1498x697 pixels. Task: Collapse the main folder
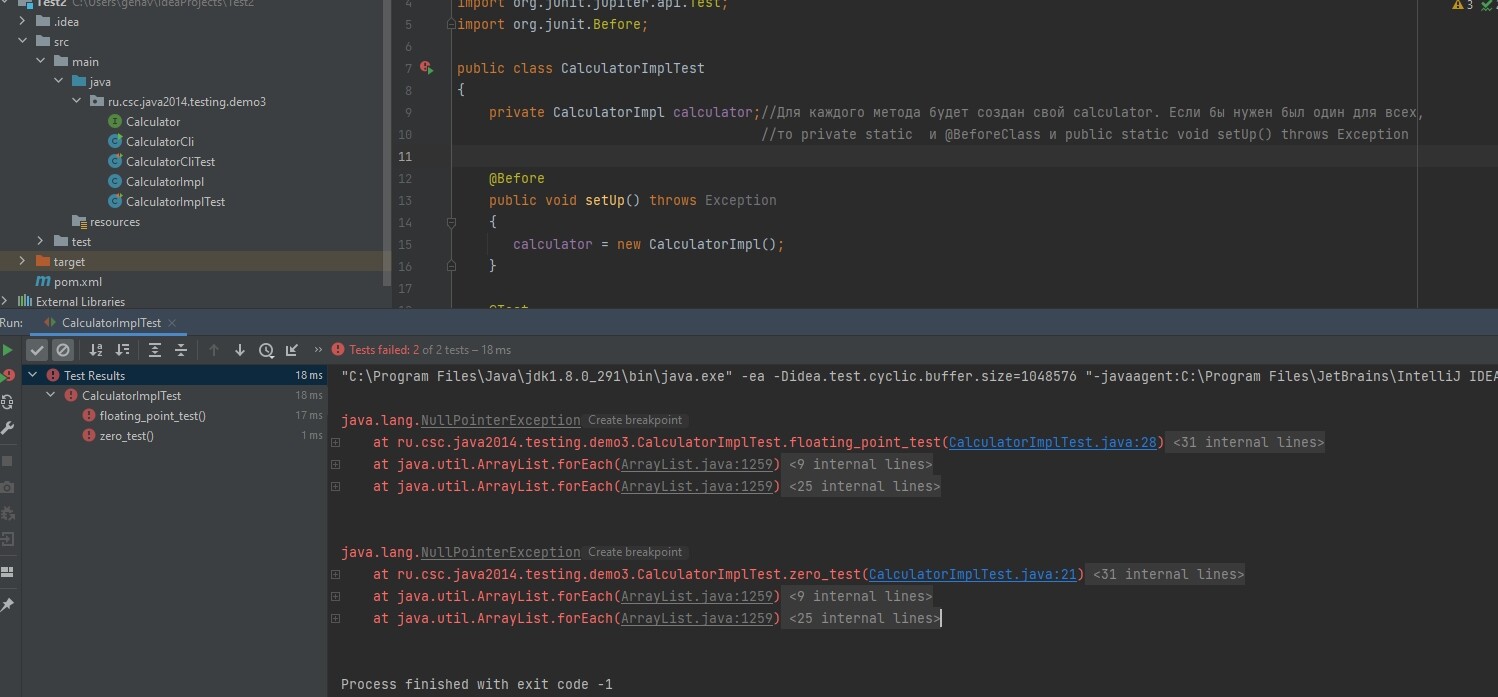click(40, 61)
